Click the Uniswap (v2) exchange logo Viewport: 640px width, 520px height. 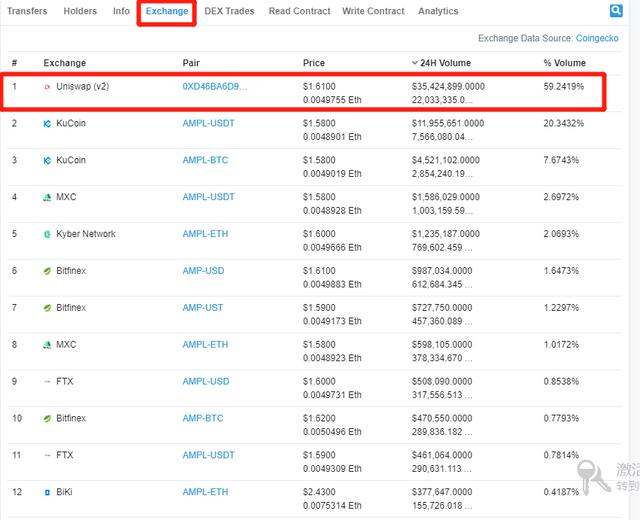point(47,87)
